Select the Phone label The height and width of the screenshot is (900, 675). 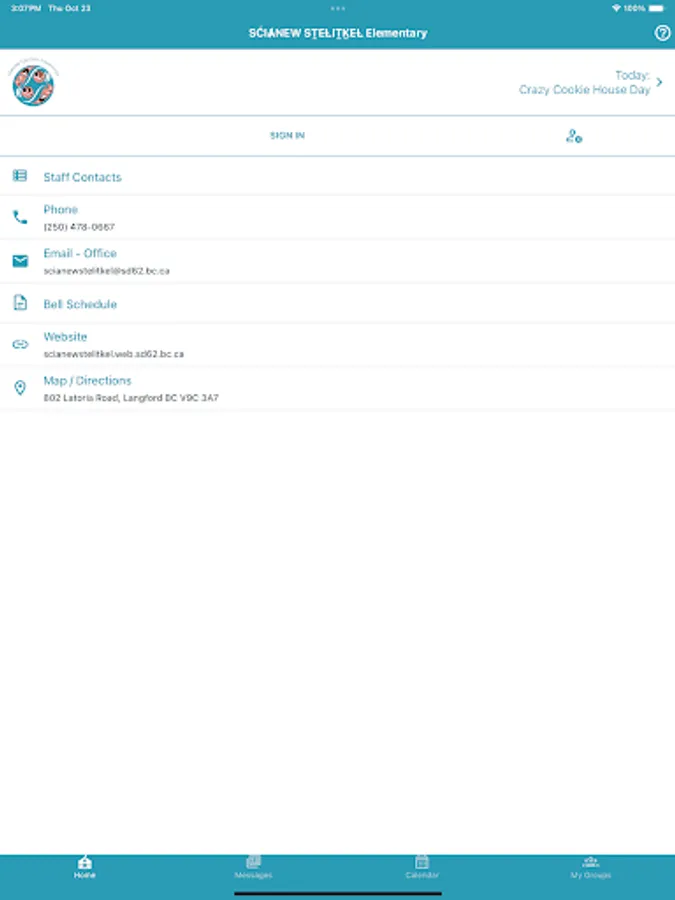click(60, 210)
